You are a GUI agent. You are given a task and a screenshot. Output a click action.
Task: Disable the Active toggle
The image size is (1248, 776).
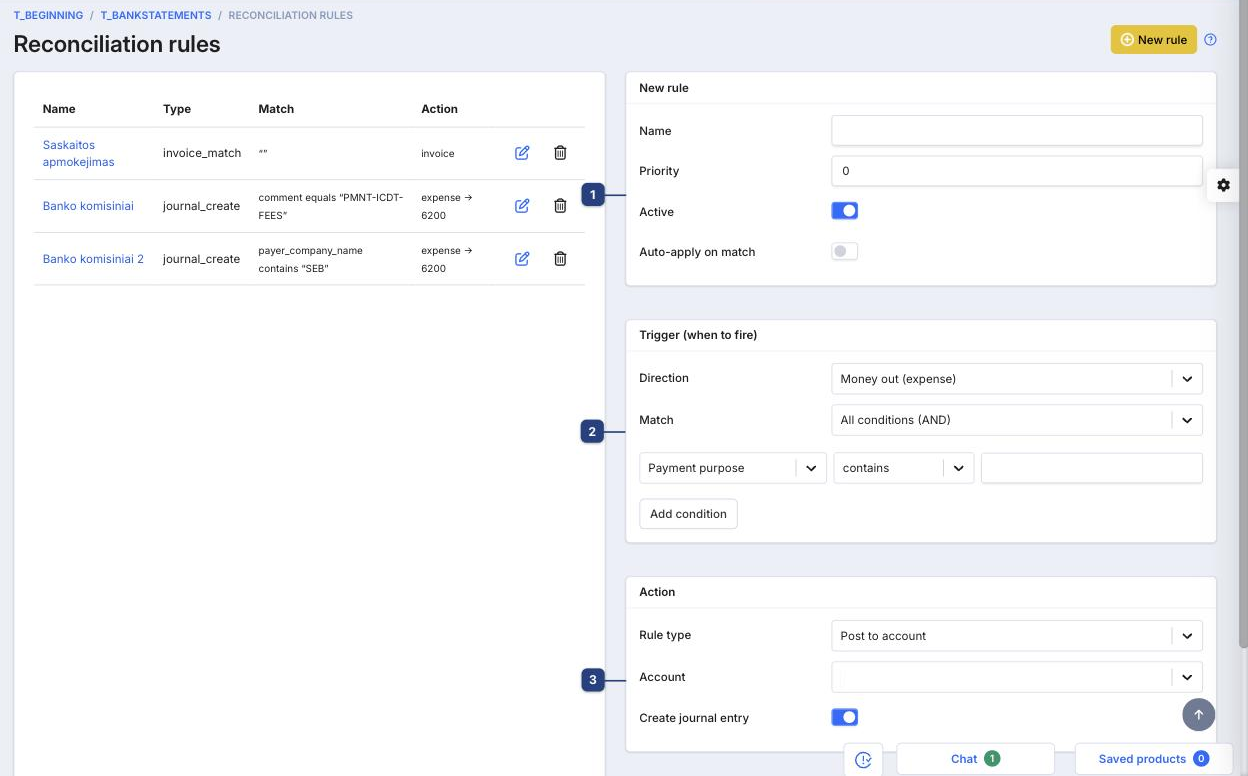click(x=845, y=211)
